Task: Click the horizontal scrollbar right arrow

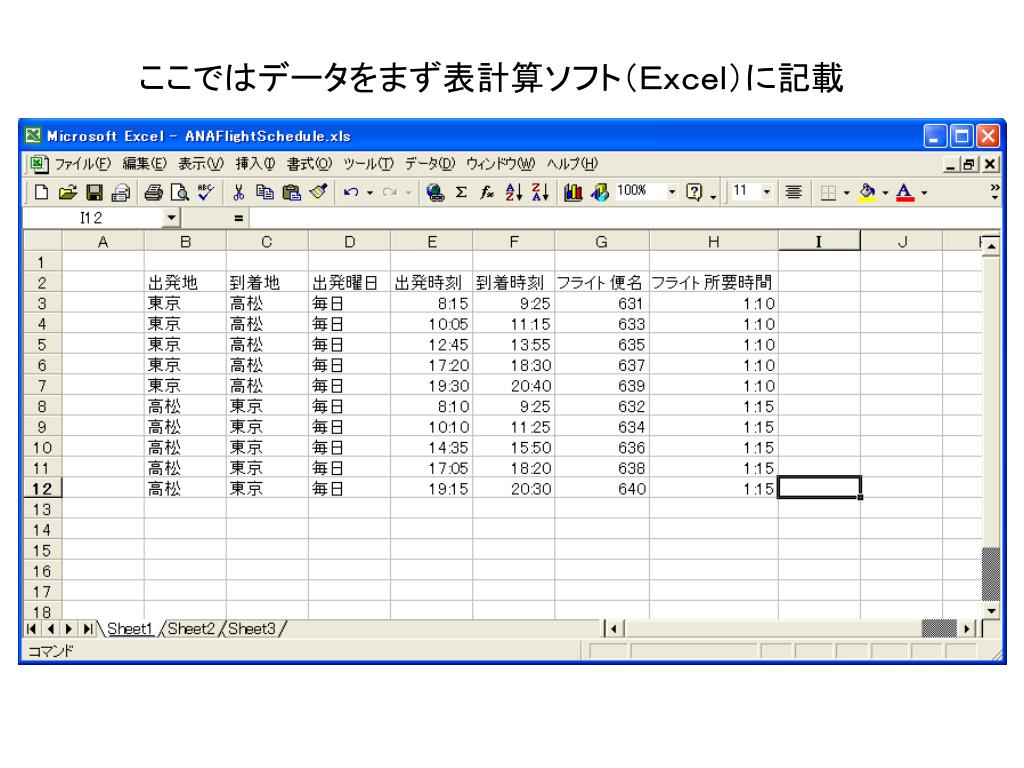Action: [967, 629]
